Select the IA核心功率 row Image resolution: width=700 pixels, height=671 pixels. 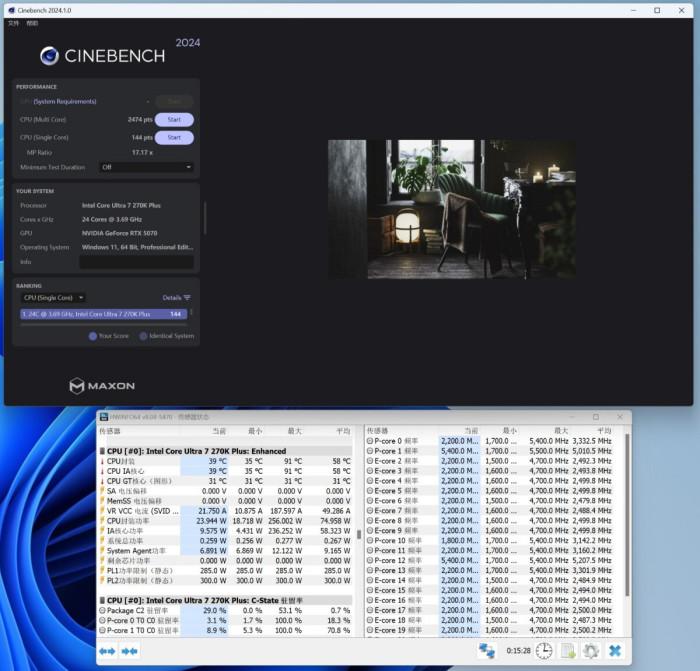225,531
